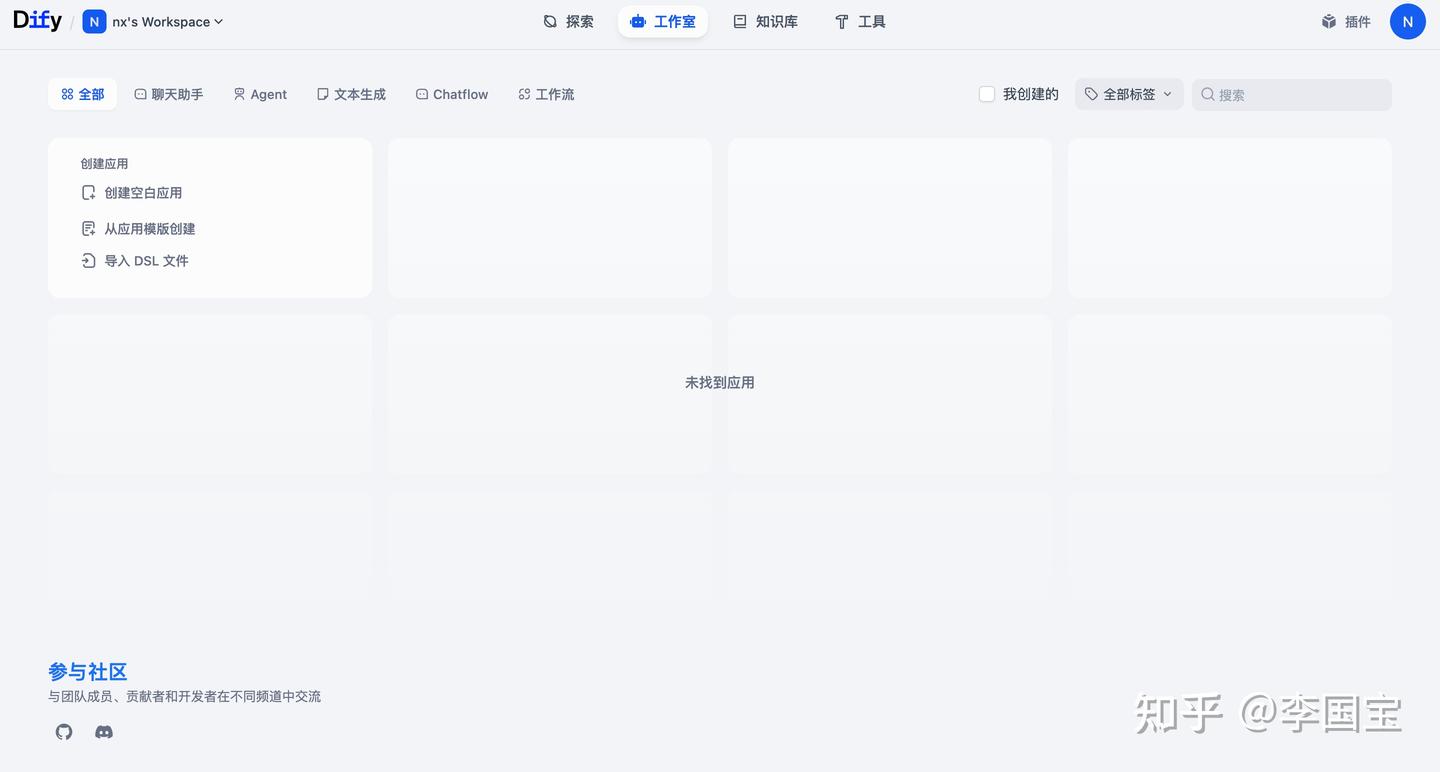Screen dimensions: 1440x772
Task: Choose 从应用模版创建
Action: click(138, 229)
